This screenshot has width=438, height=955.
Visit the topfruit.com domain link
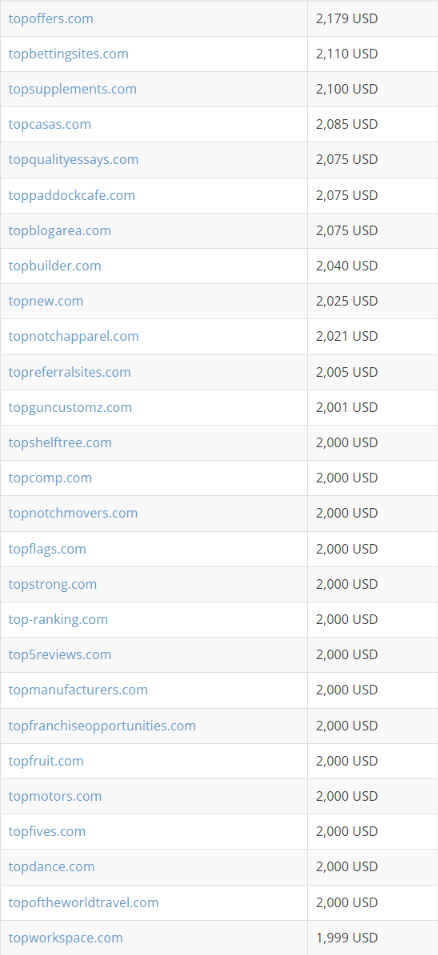[x=46, y=761]
